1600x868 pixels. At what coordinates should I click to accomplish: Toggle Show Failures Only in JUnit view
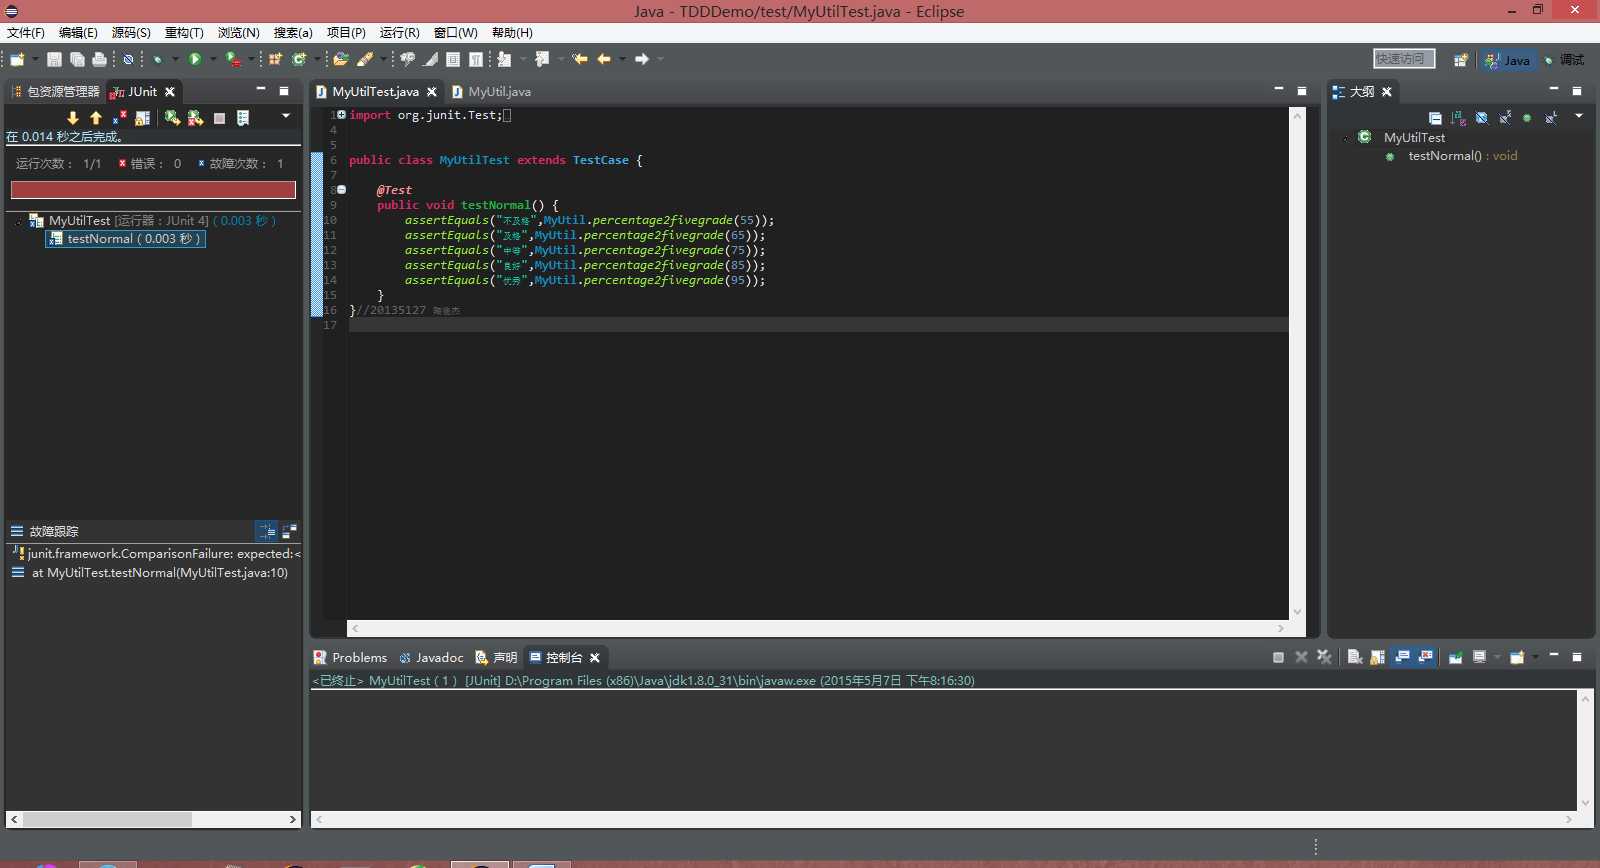119,118
